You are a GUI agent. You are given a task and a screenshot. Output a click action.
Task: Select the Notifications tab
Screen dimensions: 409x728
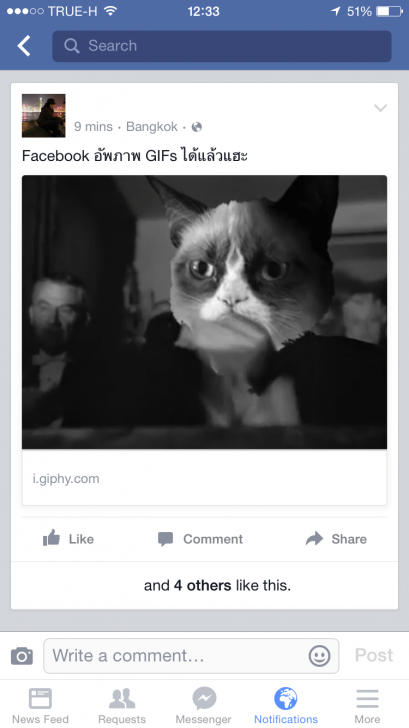(x=286, y=706)
